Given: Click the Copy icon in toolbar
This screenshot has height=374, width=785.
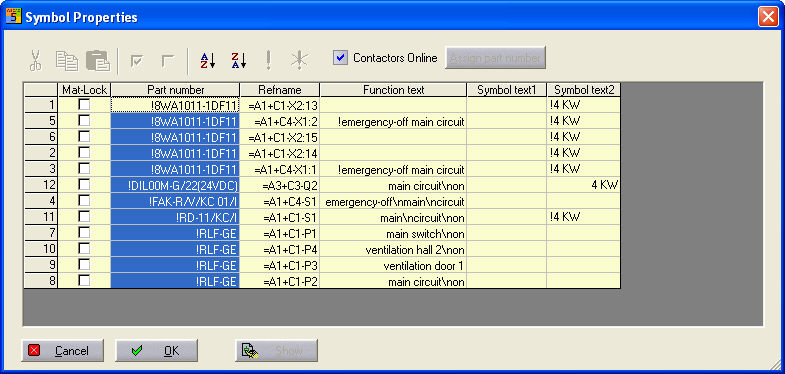Looking at the screenshot, I should pos(67,60).
